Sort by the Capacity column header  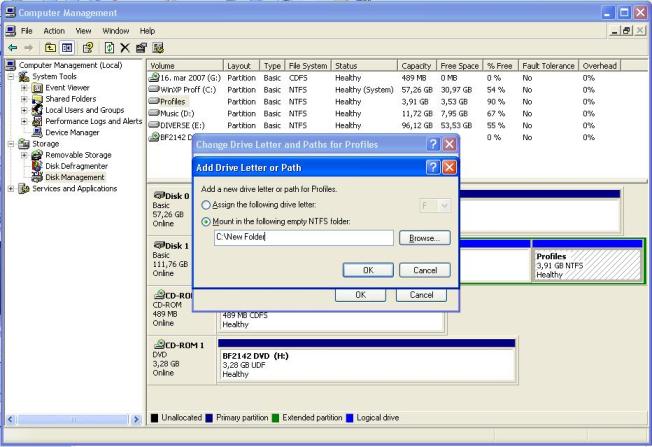click(x=417, y=66)
